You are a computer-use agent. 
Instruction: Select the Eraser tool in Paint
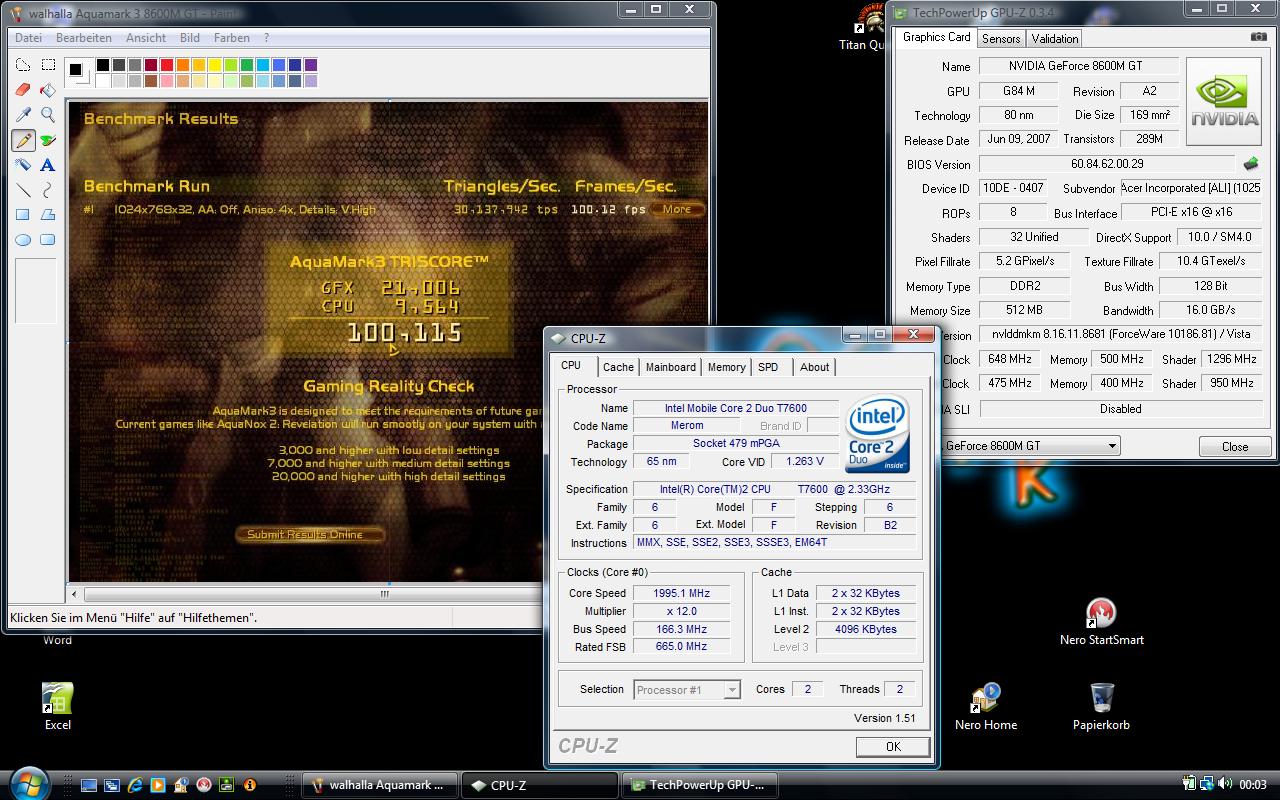pyautogui.click(x=23, y=90)
